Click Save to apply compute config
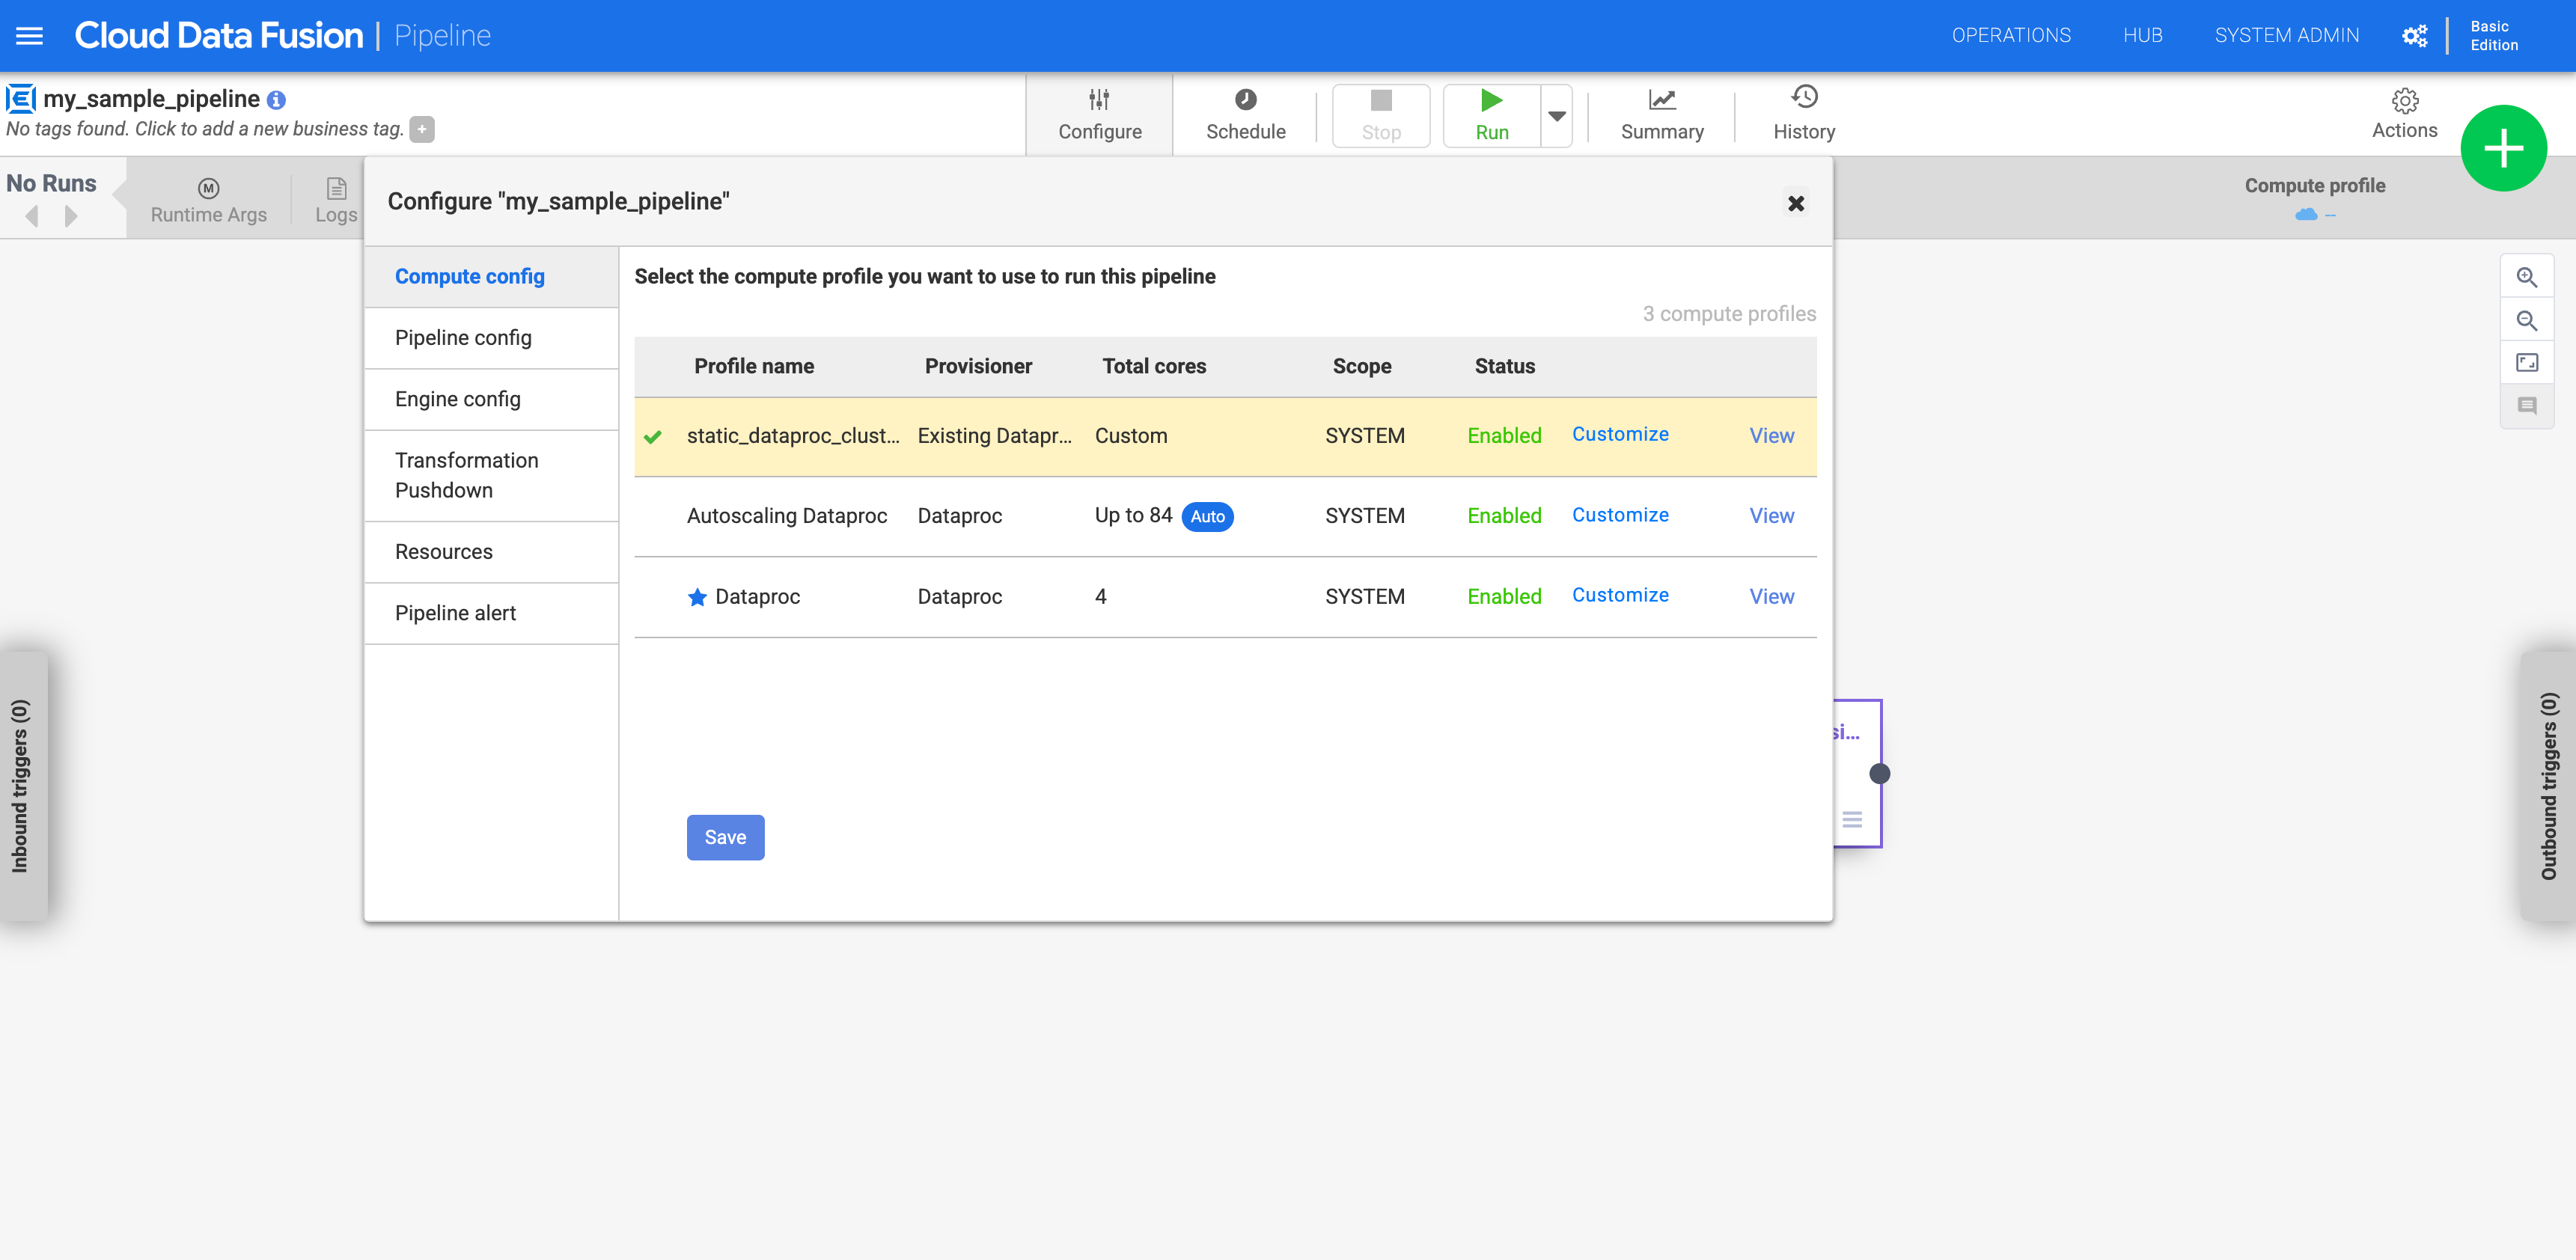Viewport: 2576px width, 1260px height. point(724,837)
